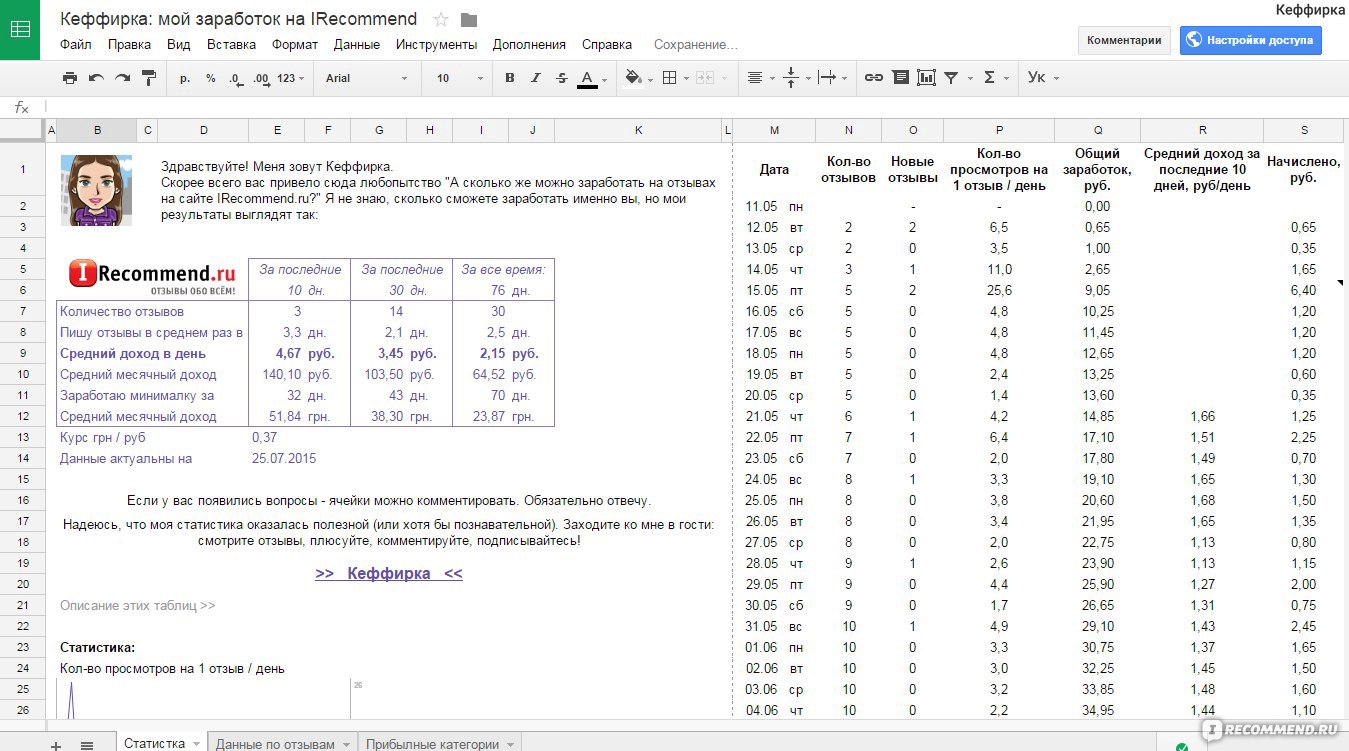The width and height of the screenshot is (1349, 751).
Task: Follow the >> Кеффирка << link
Action: (x=389, y=573)
